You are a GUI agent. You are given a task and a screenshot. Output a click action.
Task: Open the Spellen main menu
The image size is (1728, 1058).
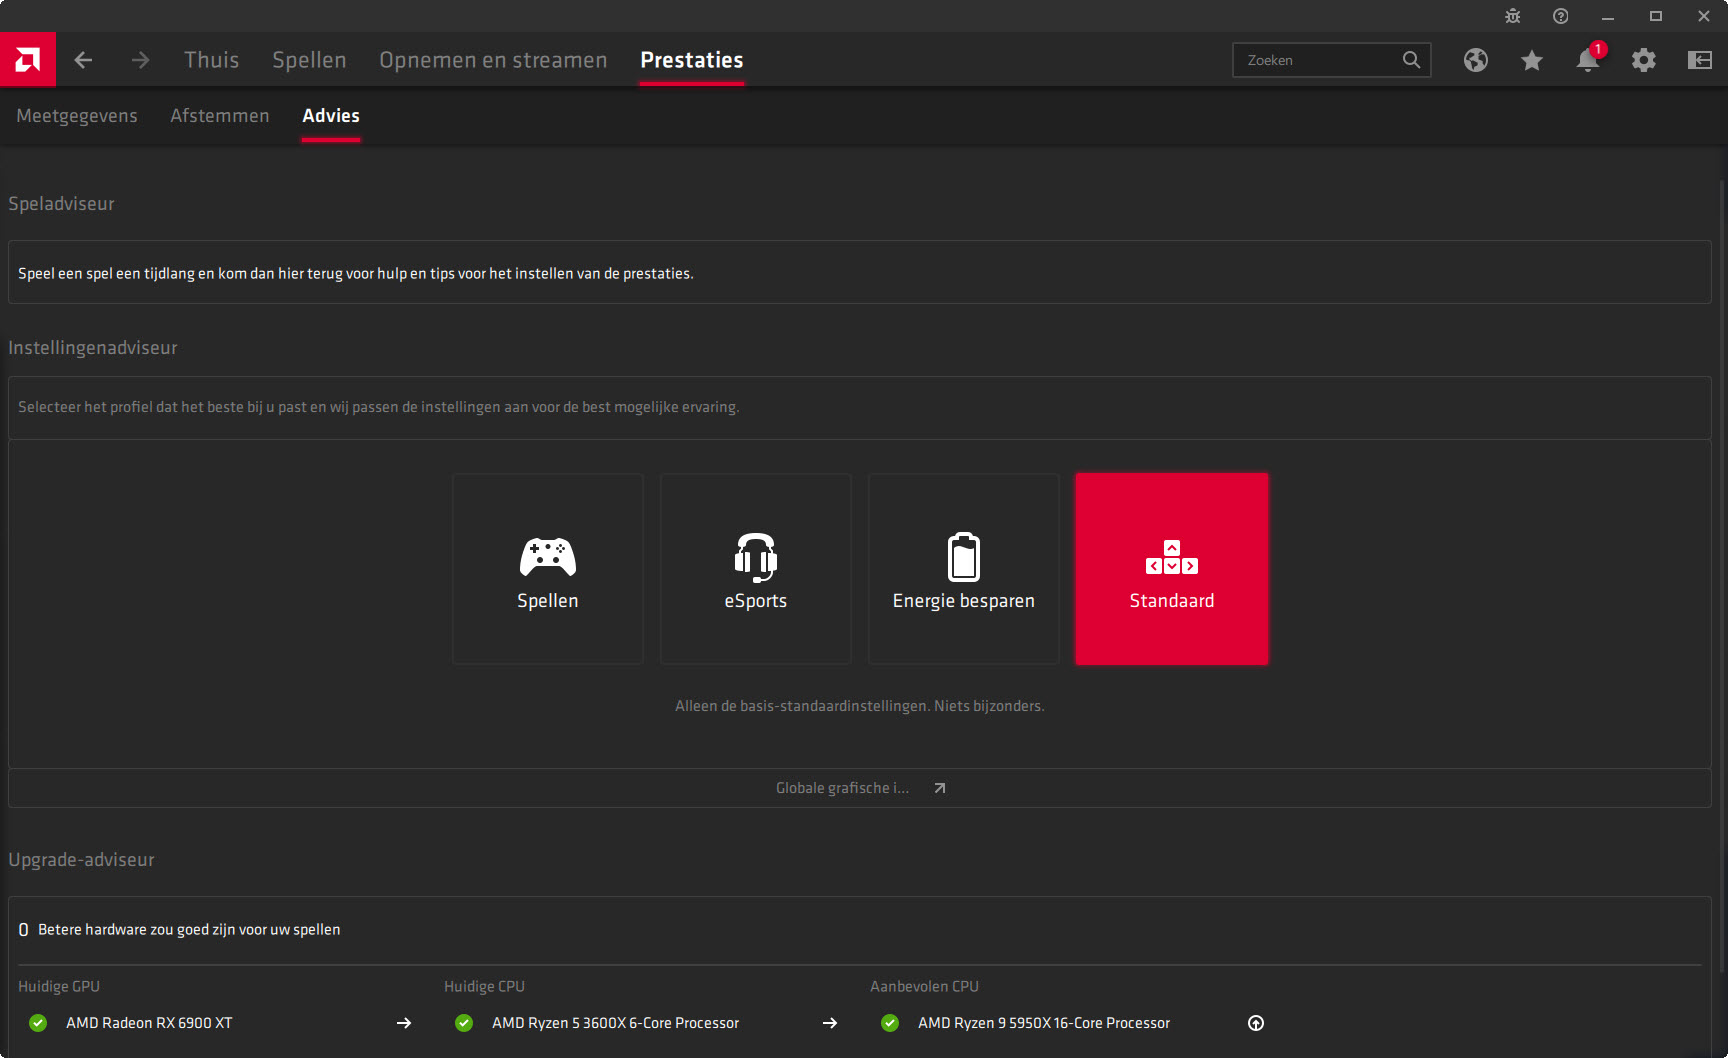pos(309,60)
